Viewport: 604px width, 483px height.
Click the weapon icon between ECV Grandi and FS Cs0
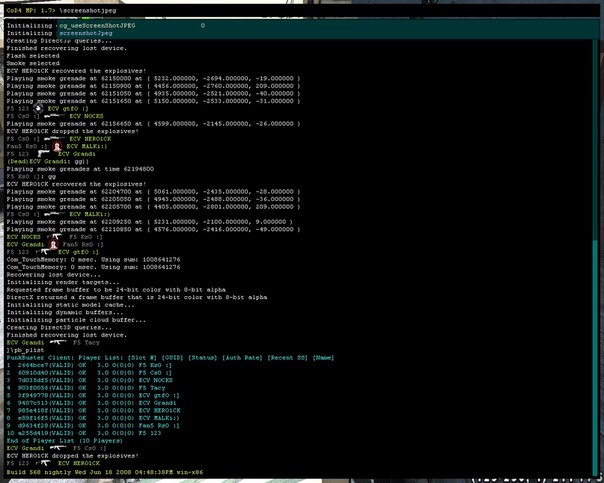click(x=58, y=448)
